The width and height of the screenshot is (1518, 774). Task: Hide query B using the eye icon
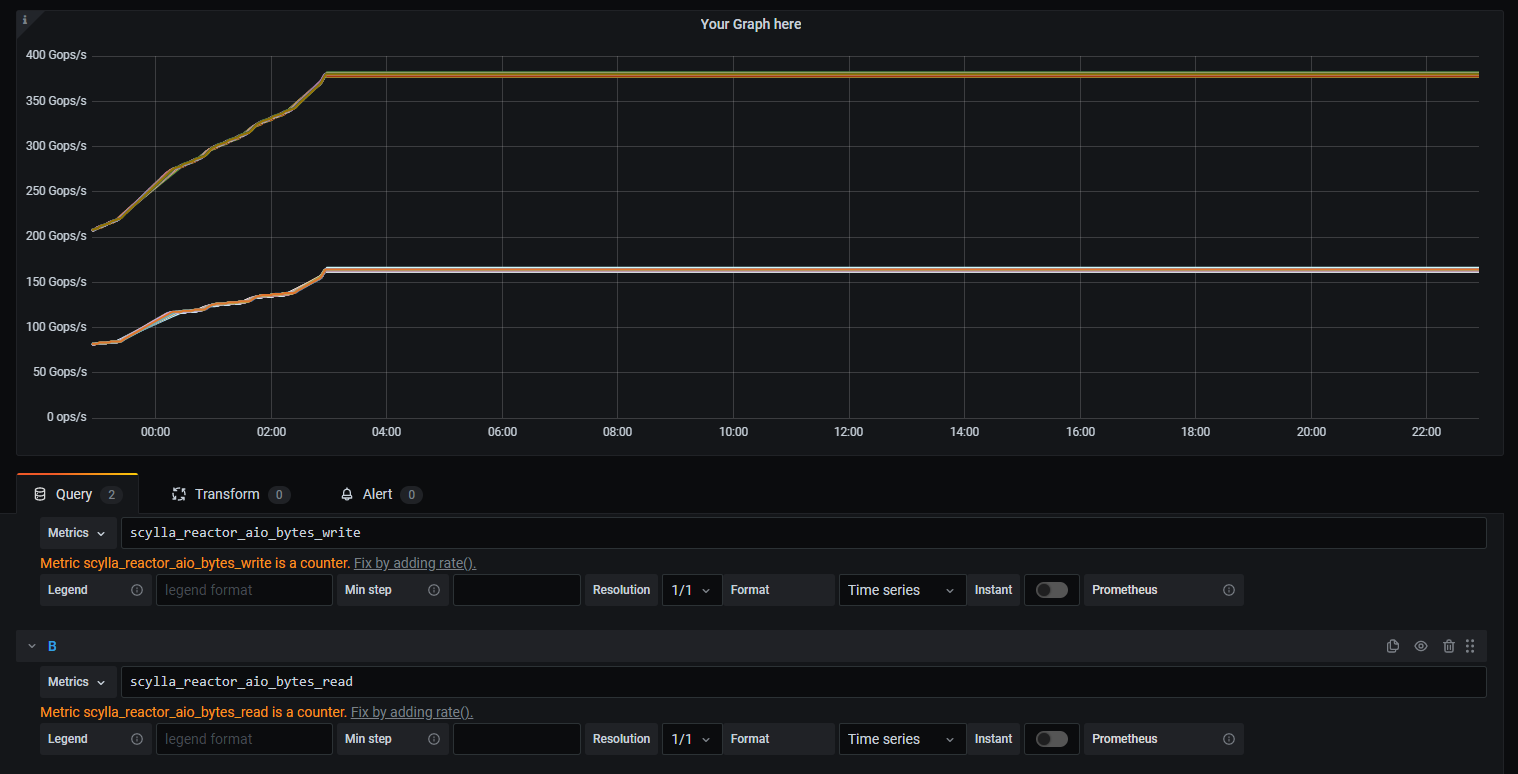click(1421, 646)
